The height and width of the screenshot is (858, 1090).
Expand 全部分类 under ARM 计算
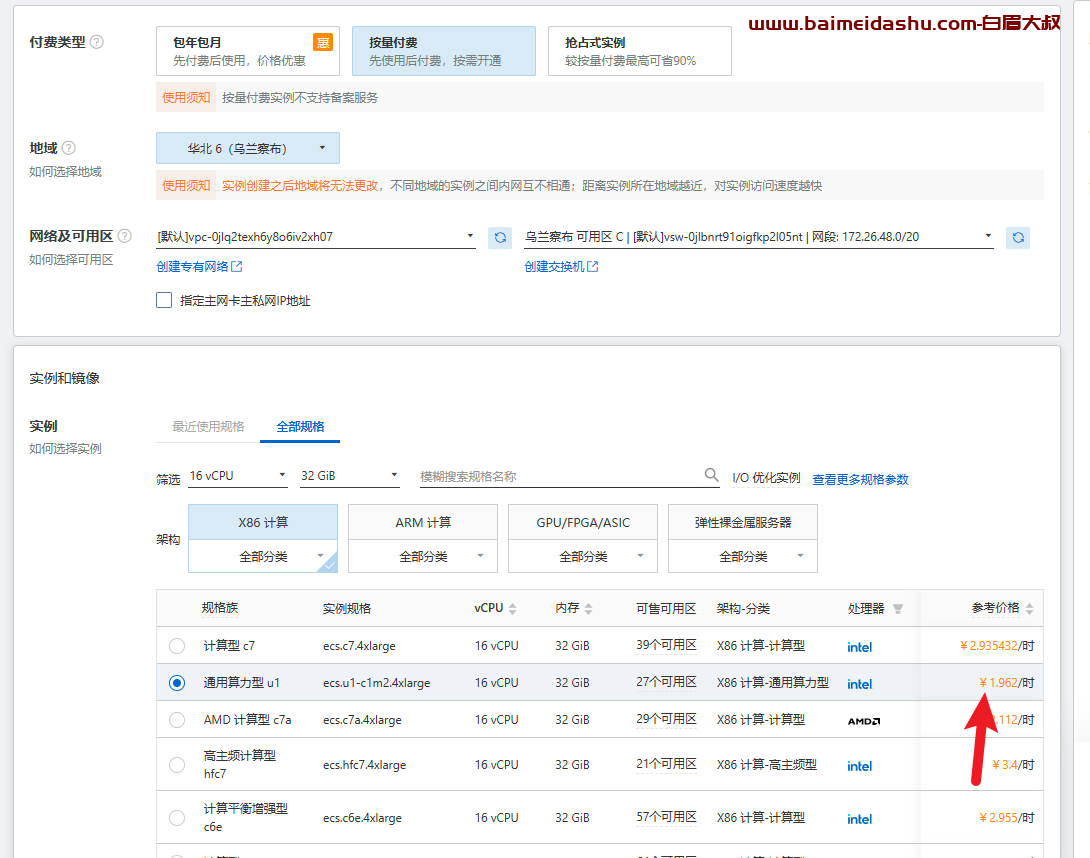coord(423,556)
